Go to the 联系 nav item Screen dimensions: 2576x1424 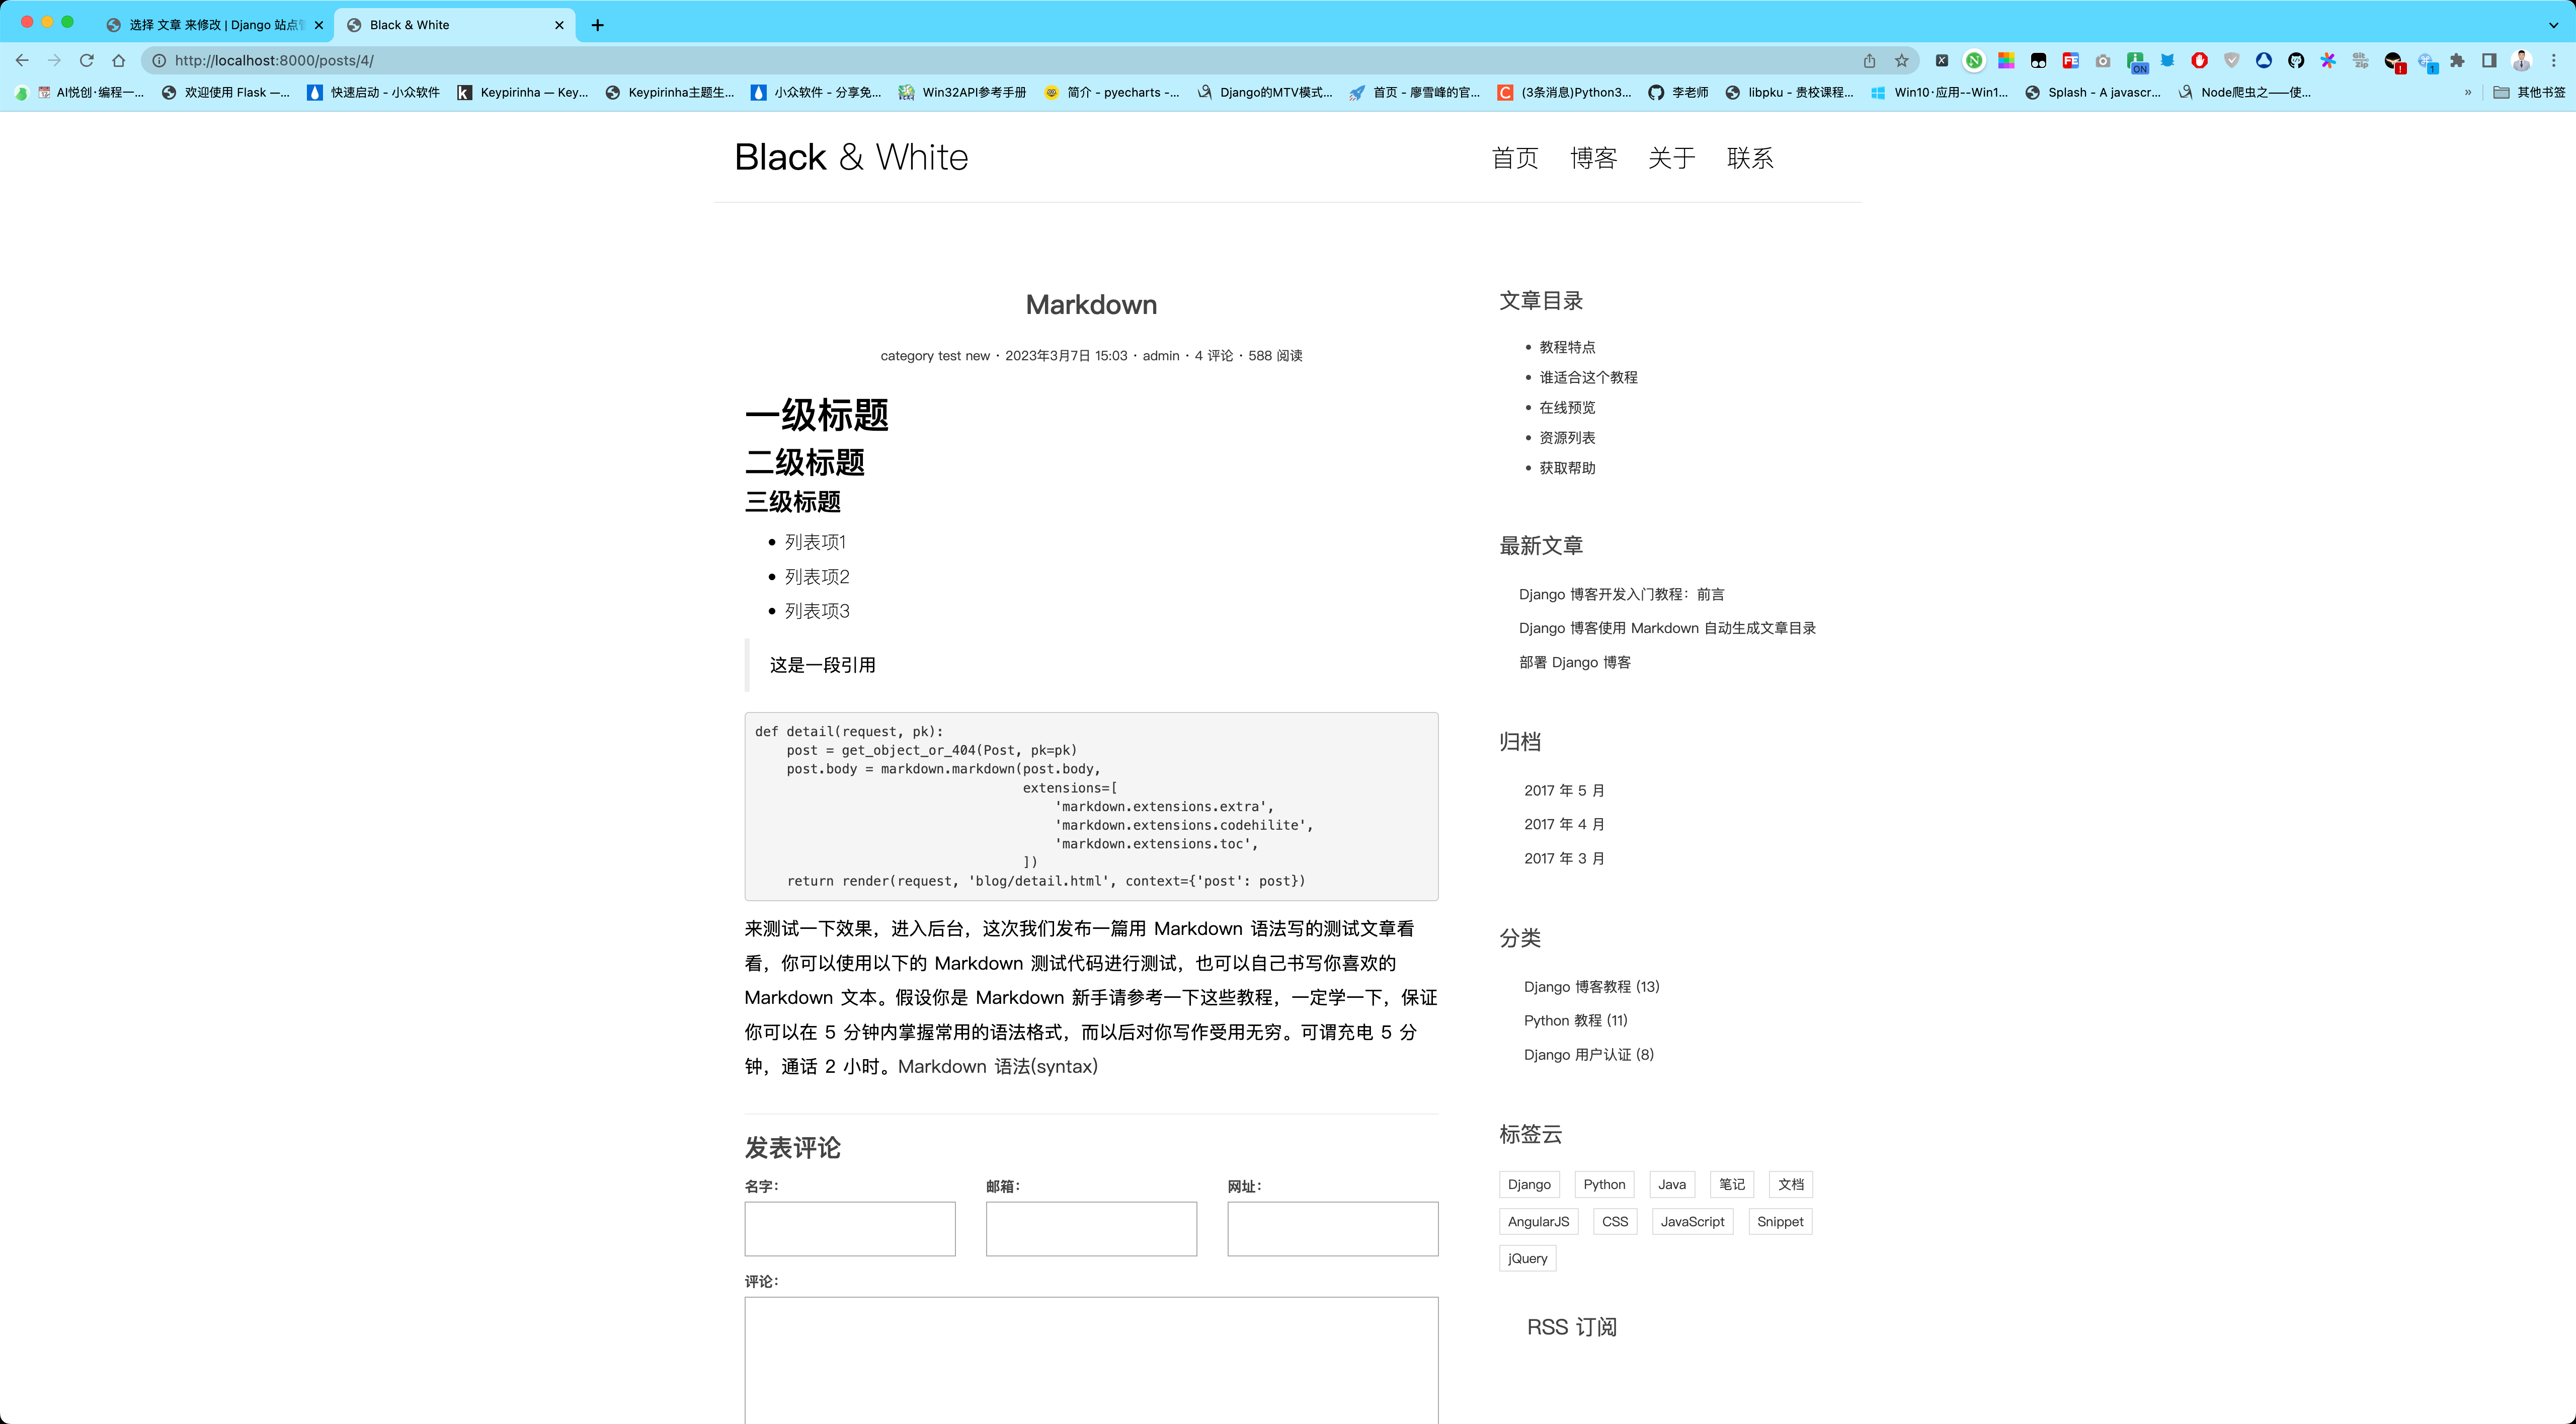tap(1750, 158)
